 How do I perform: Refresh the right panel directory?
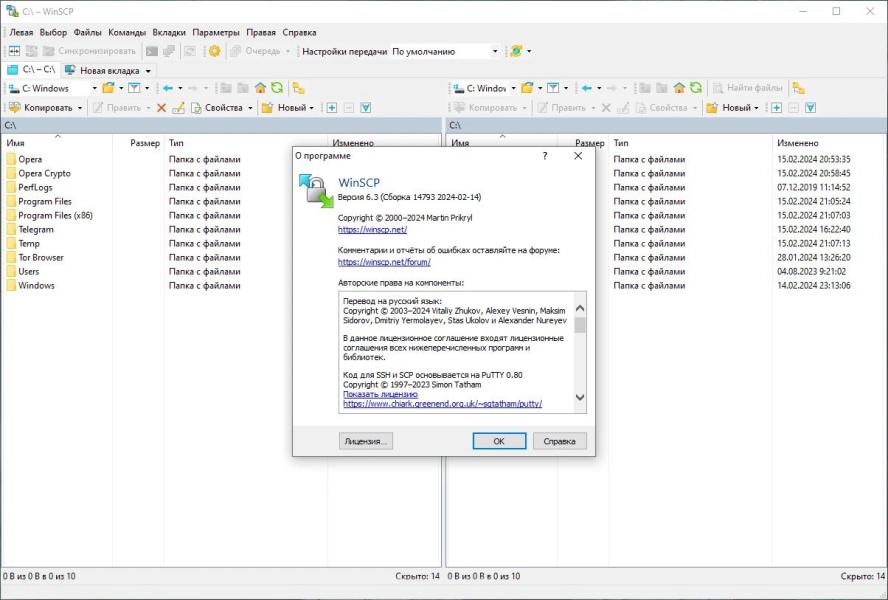point(696,88)
